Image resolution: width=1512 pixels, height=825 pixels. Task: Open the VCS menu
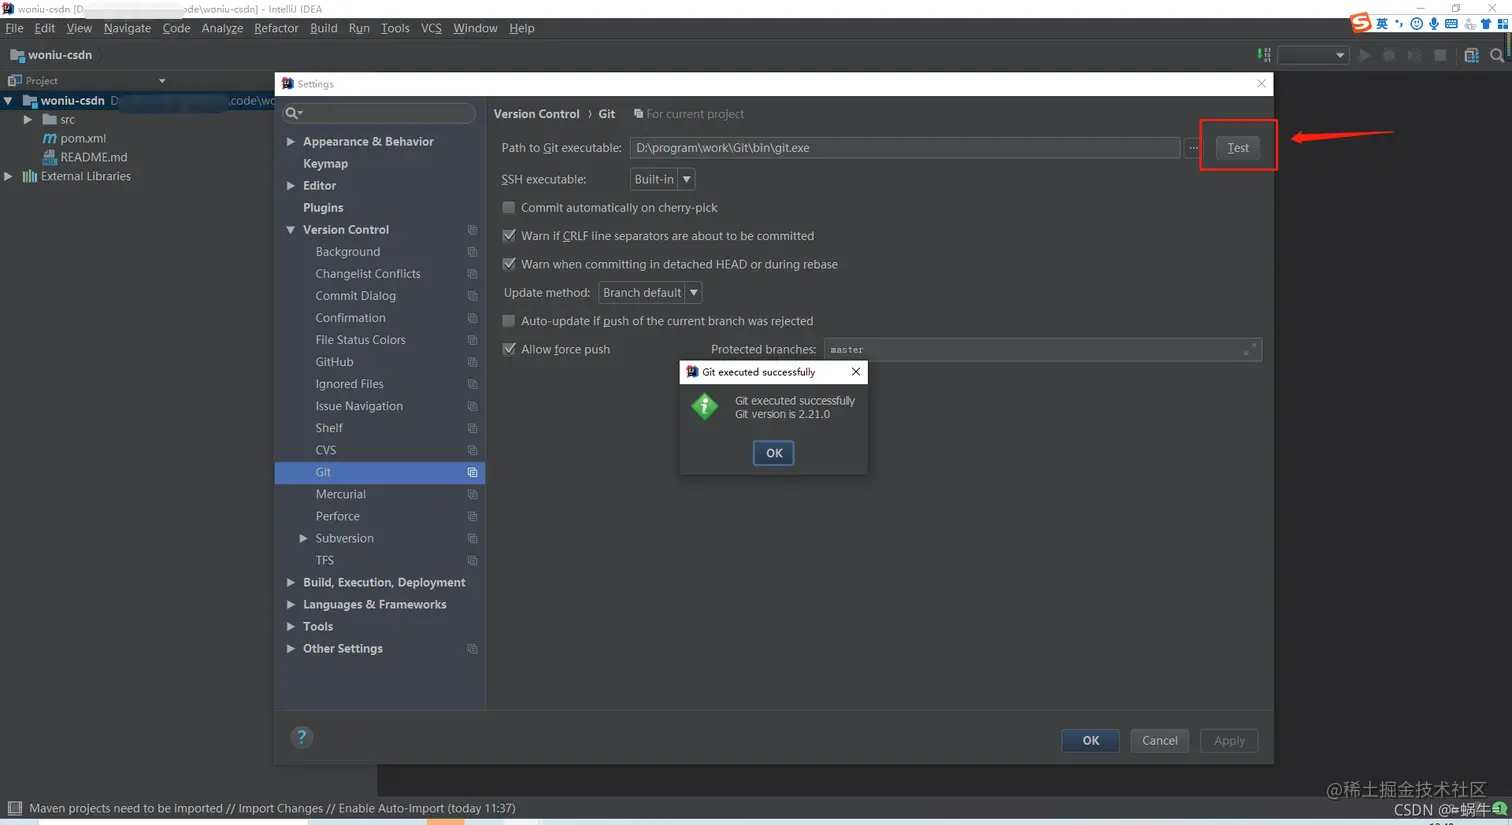pyautogui.click(x=431, y=28)
